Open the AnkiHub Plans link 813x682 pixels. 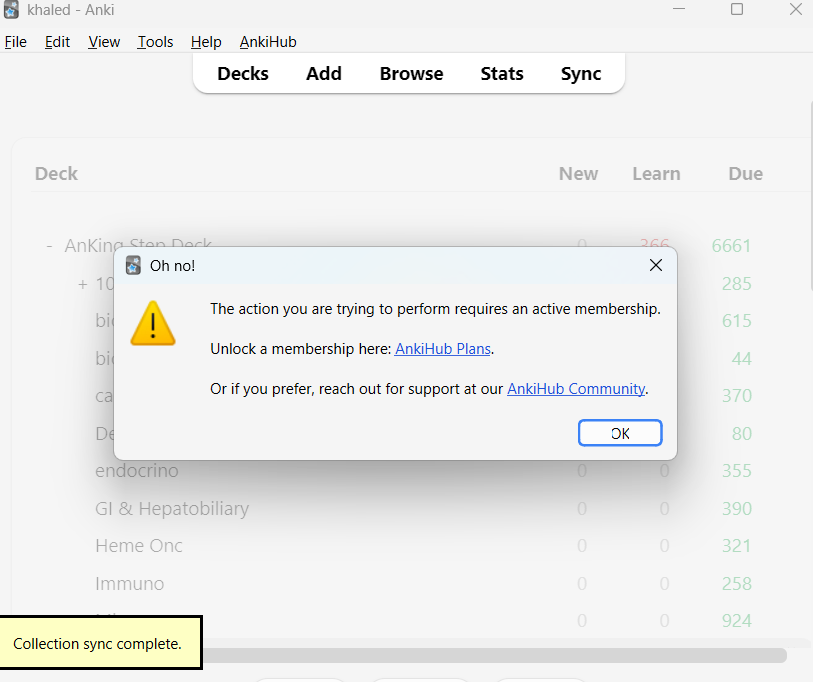[443, 349]
